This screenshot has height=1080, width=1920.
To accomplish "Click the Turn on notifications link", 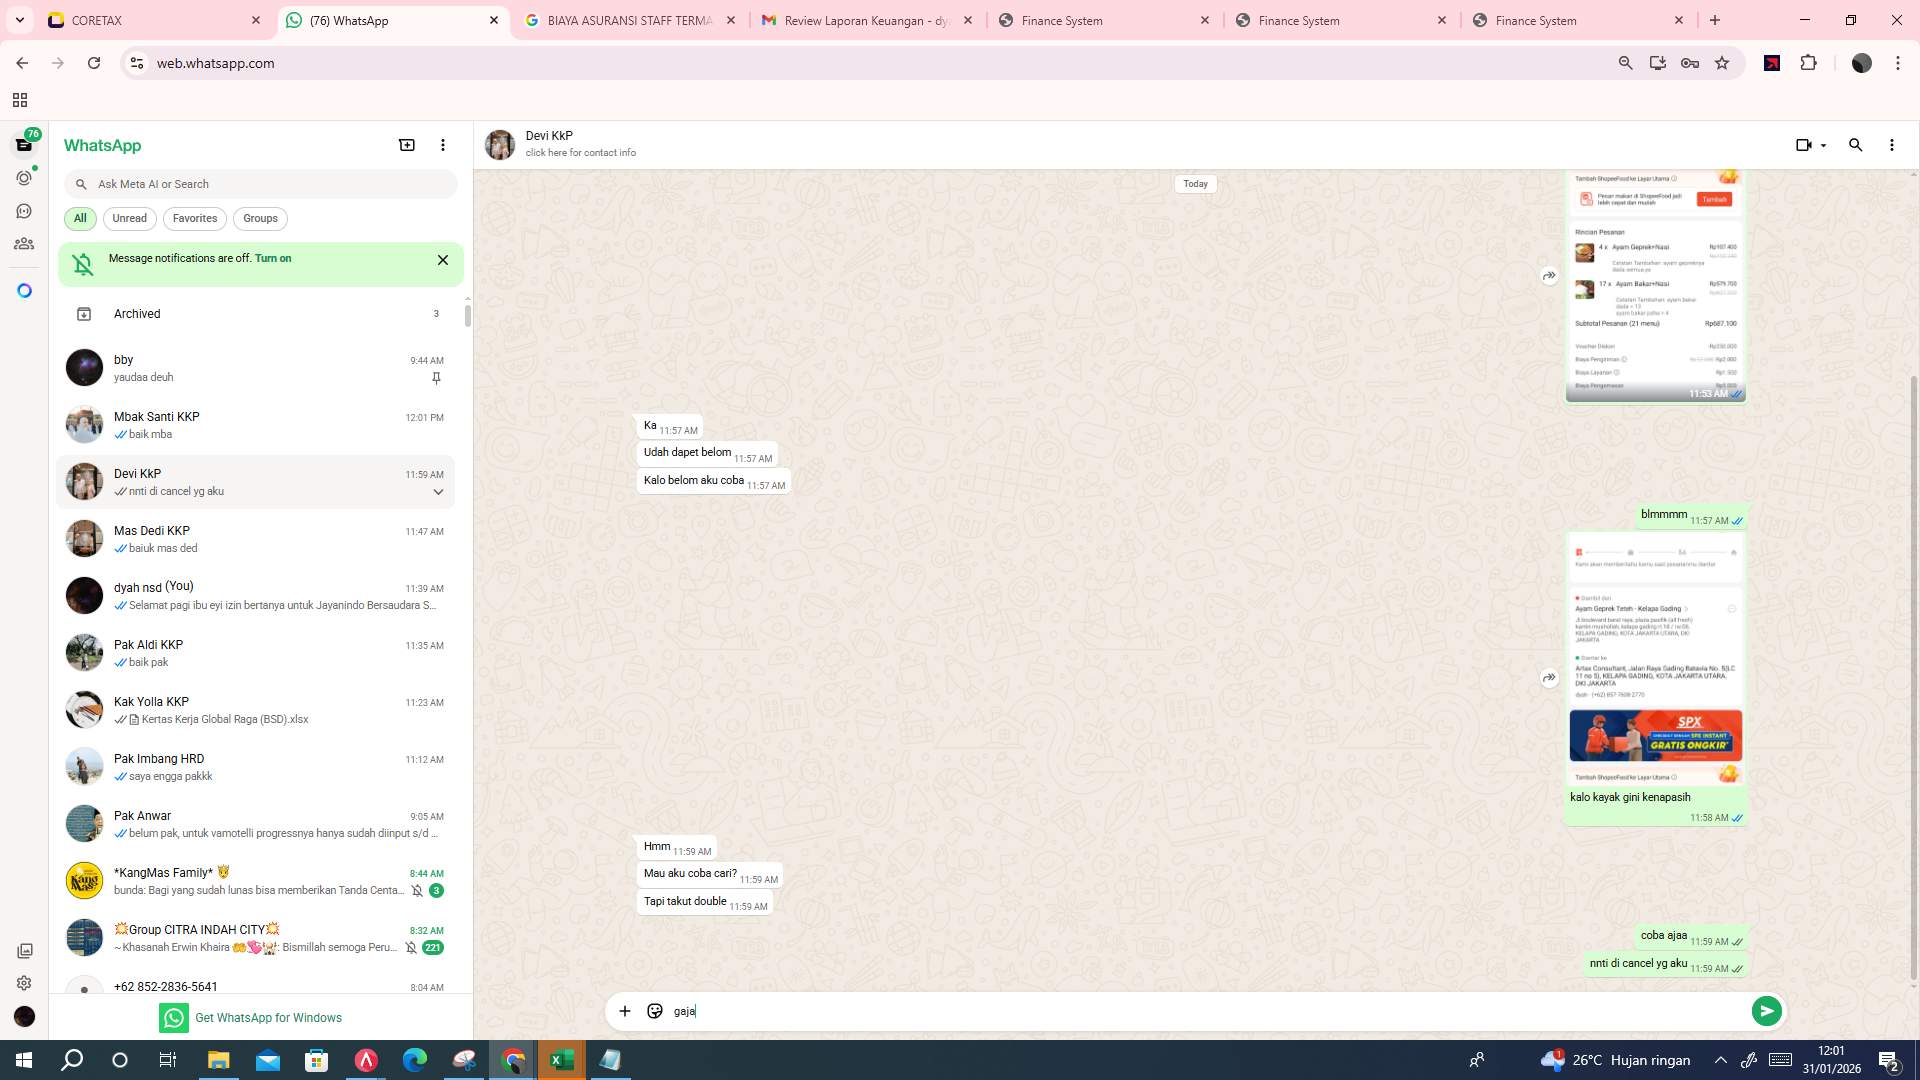I will pyautogui.click(x=274, y=258).
